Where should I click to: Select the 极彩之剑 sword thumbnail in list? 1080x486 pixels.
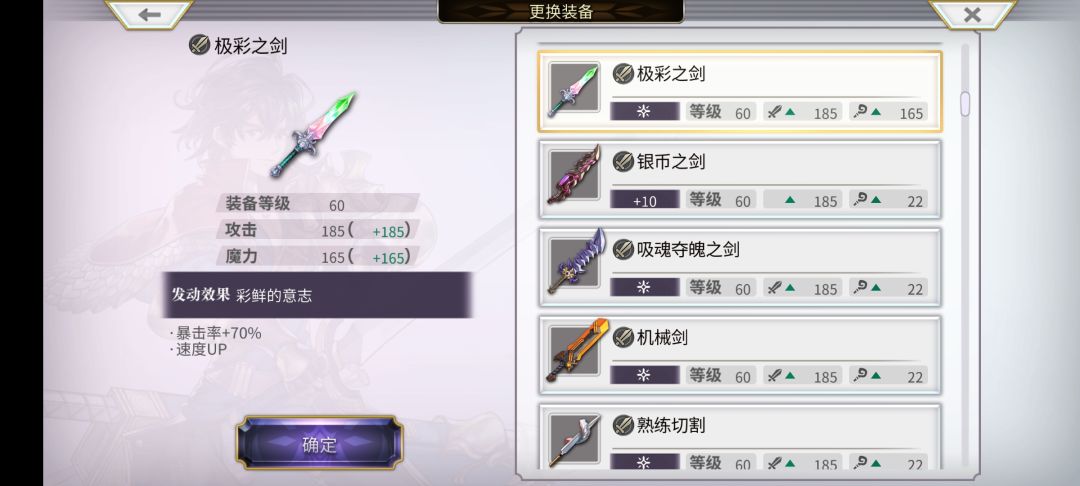click(x=574, y=89)
